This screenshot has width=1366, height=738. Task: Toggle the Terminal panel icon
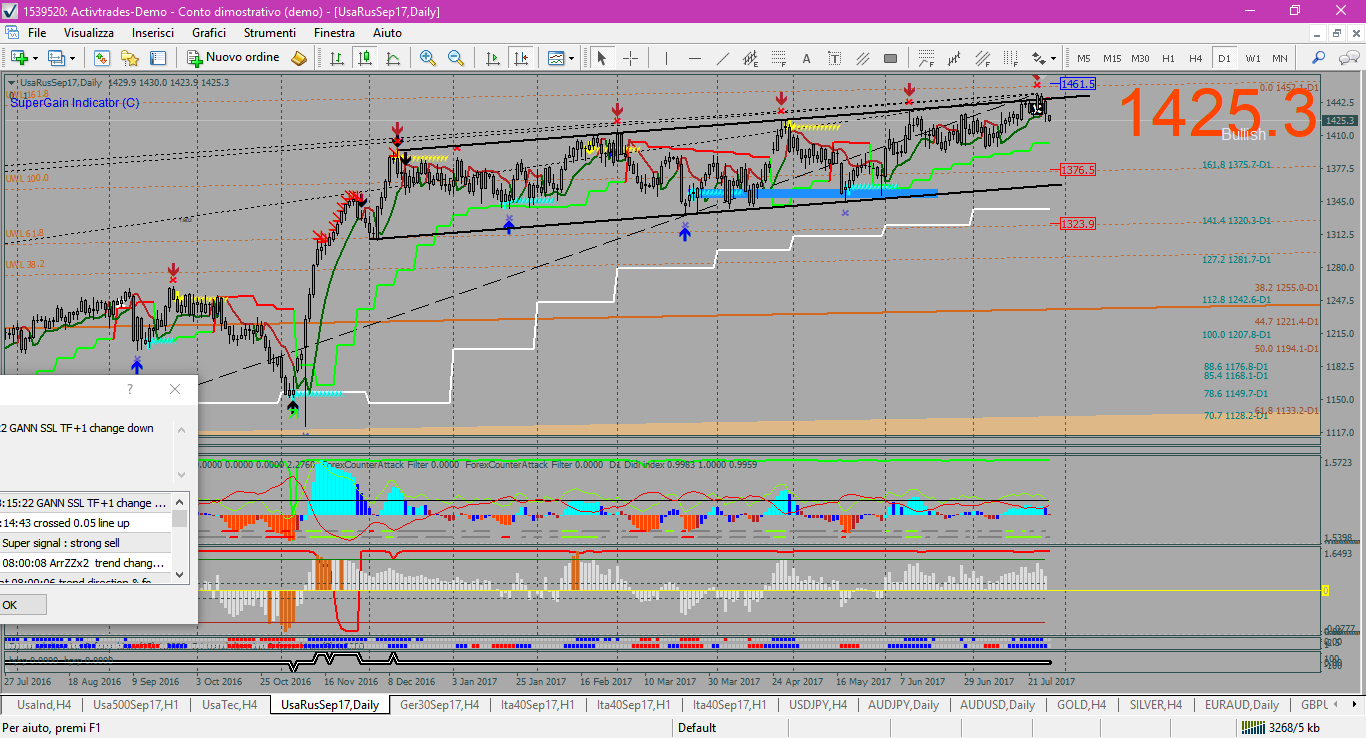click(158, 58)
